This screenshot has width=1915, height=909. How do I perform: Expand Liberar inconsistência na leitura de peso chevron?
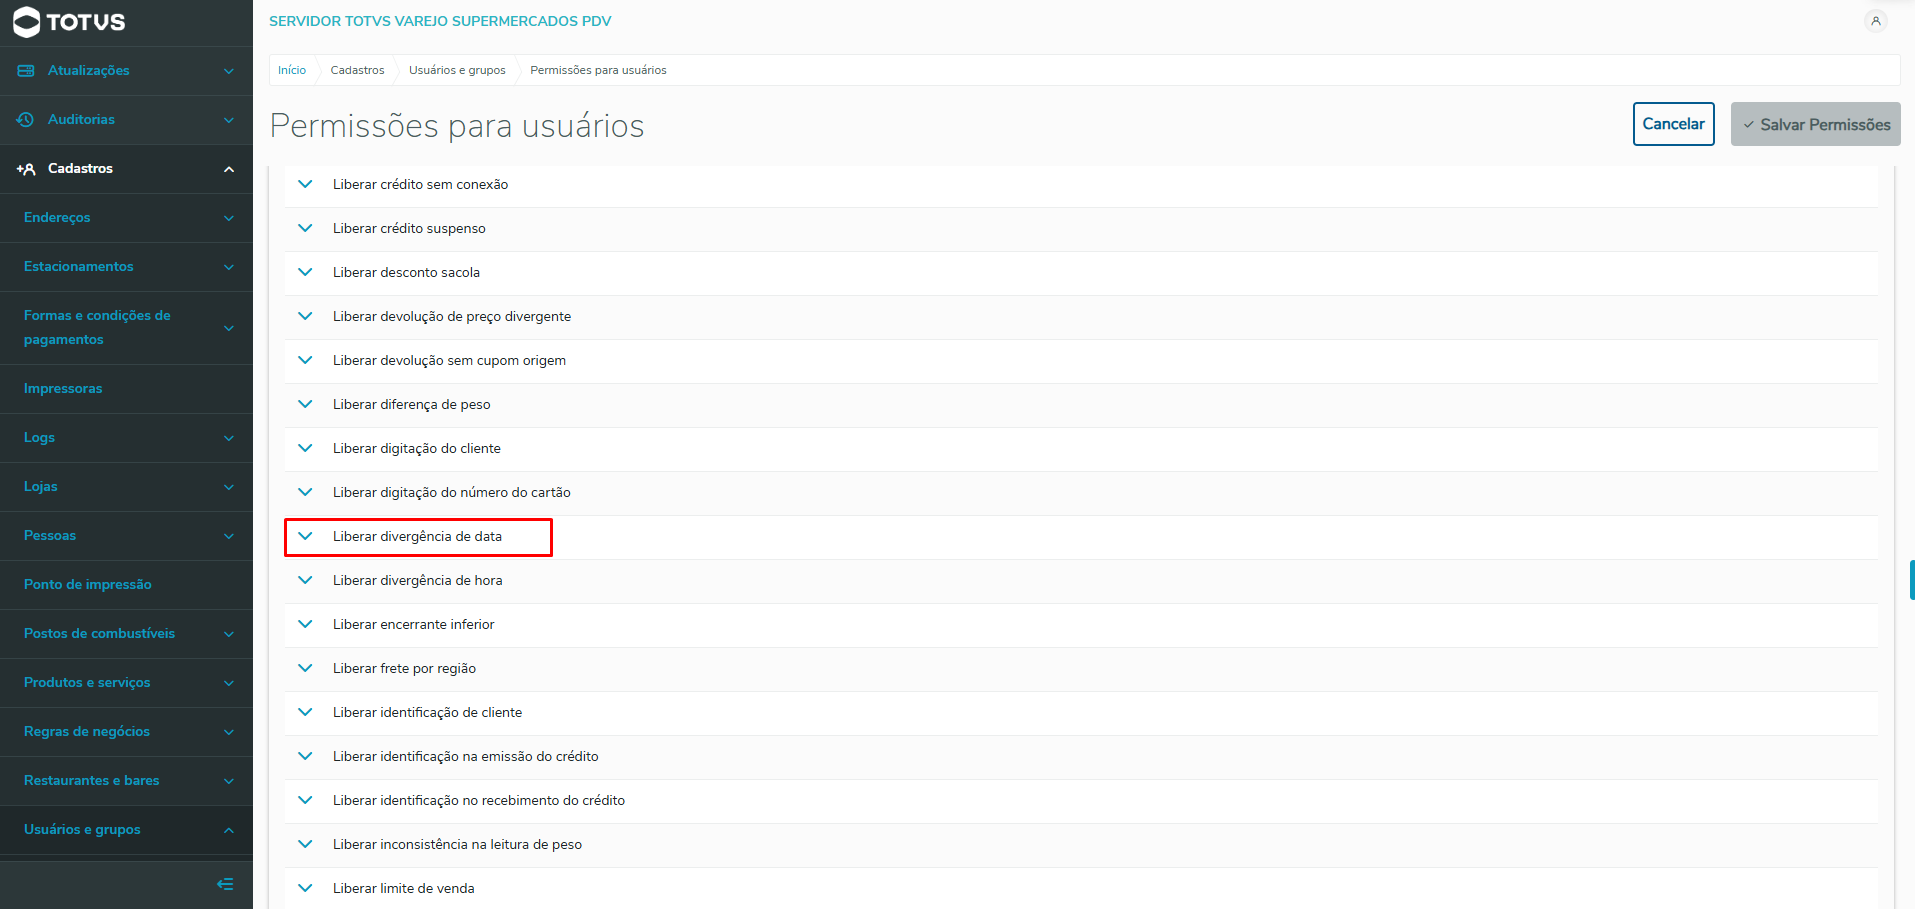click(x=305, y=844)
